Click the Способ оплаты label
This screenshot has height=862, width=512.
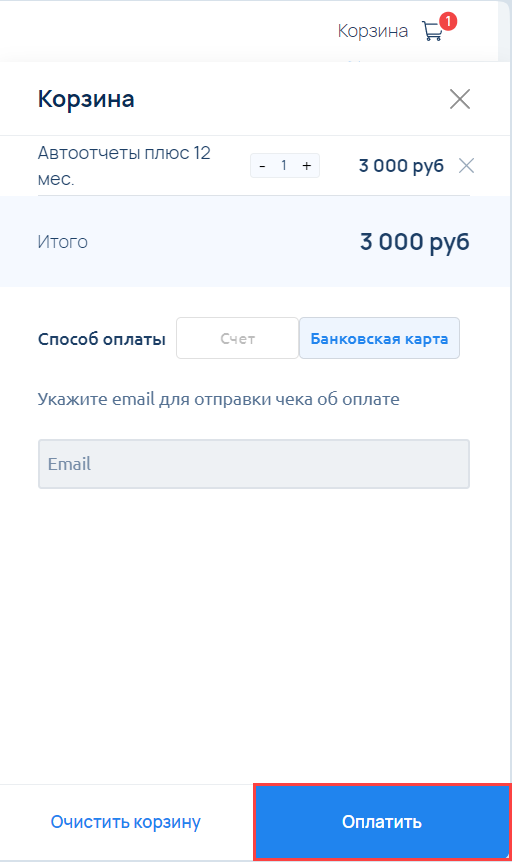(102, 339)
